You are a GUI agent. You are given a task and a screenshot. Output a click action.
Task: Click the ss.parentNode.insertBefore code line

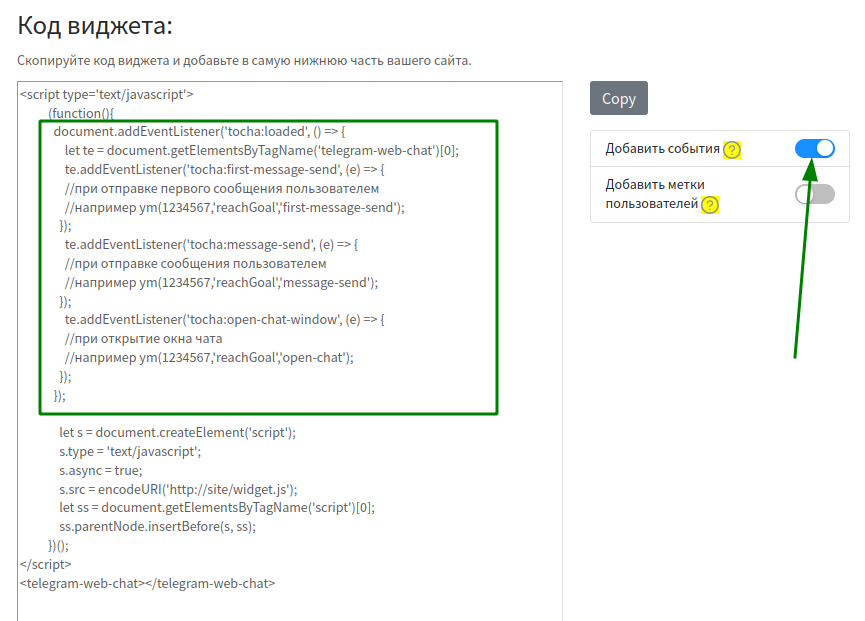pos(157,526)
